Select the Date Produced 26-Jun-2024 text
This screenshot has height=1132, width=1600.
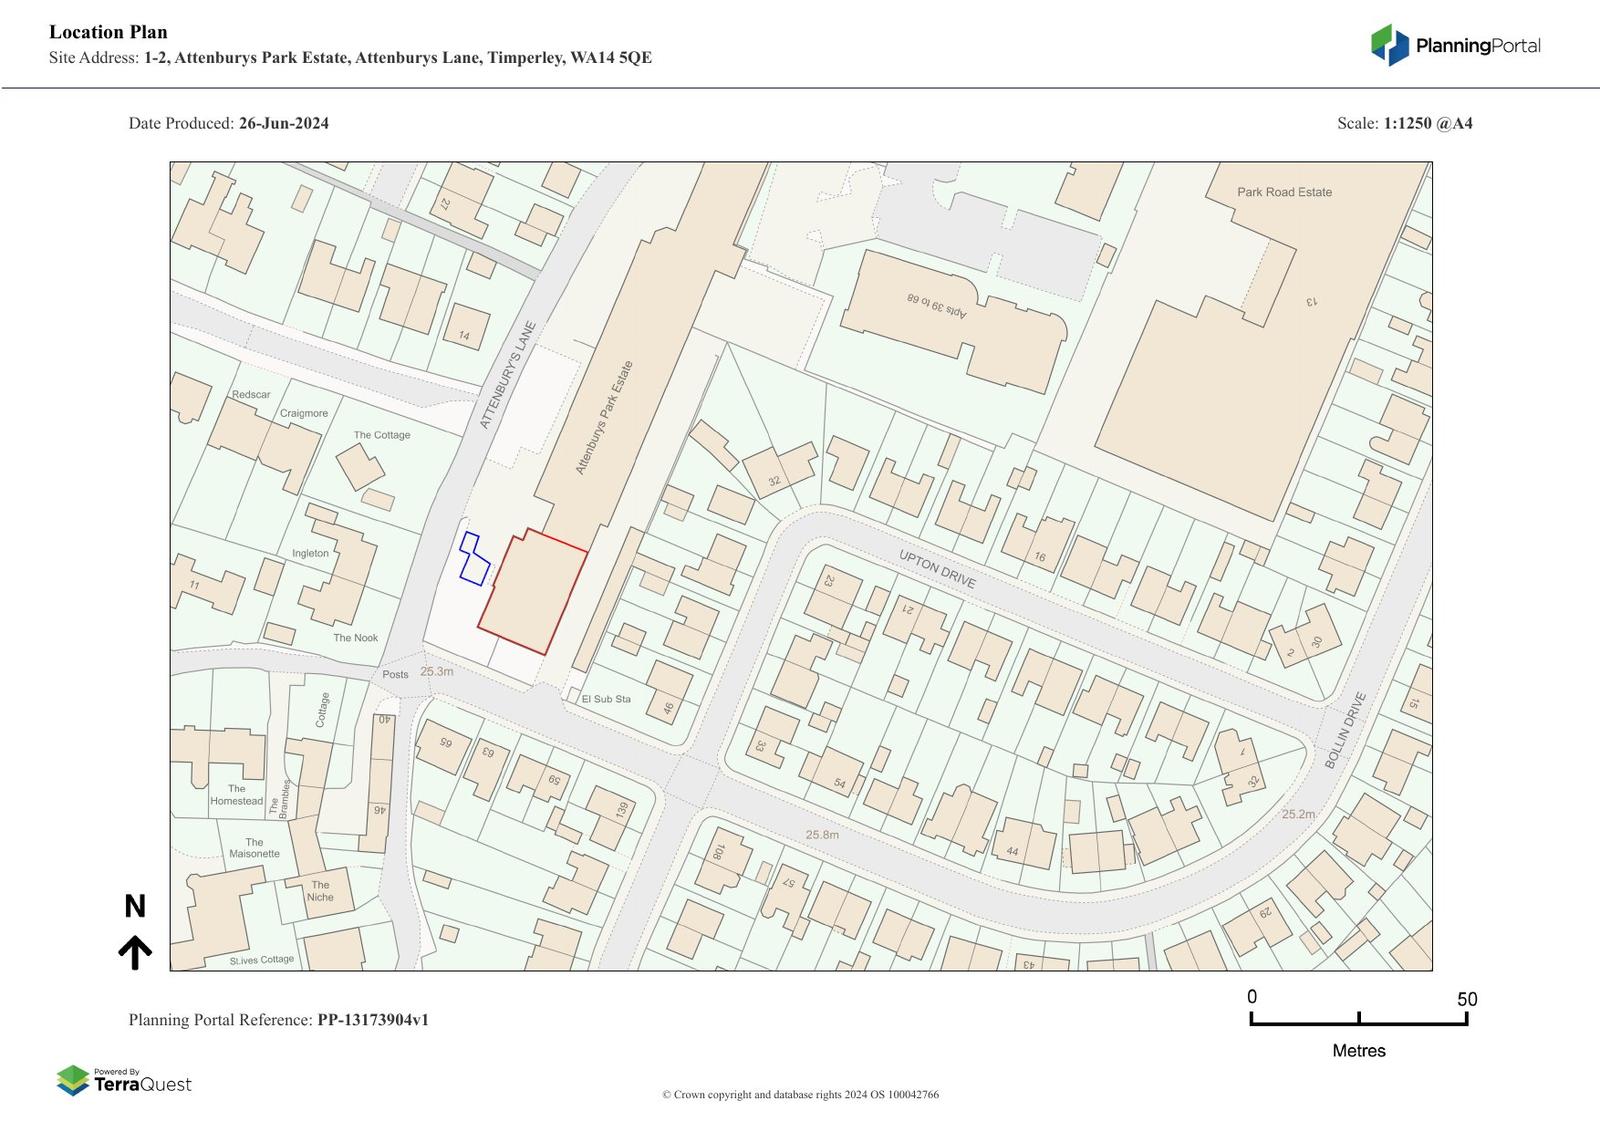pyautogui.click(x=228, y=124)
